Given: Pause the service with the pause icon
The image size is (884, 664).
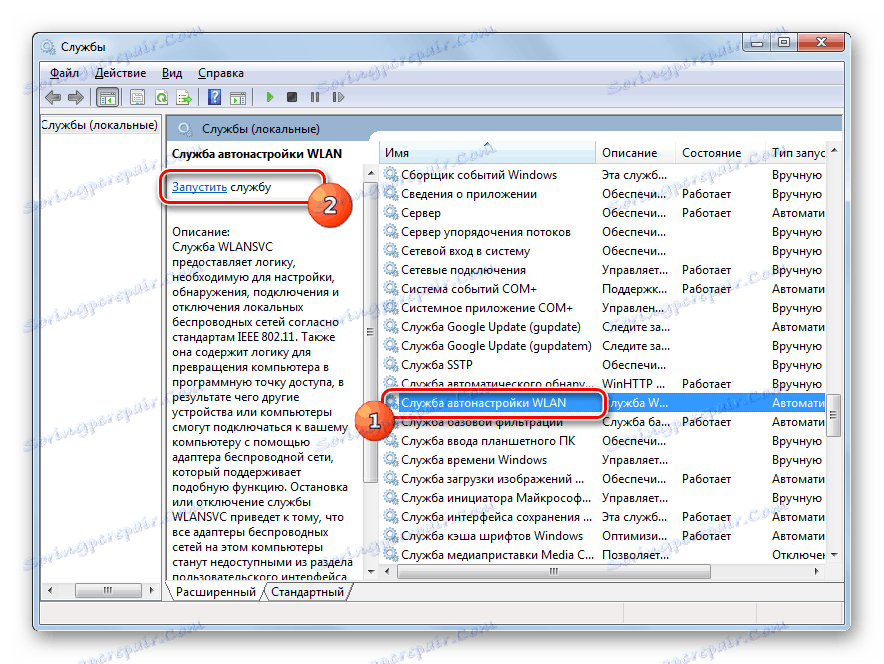Looking at the screenshot, I should (315, 98).
